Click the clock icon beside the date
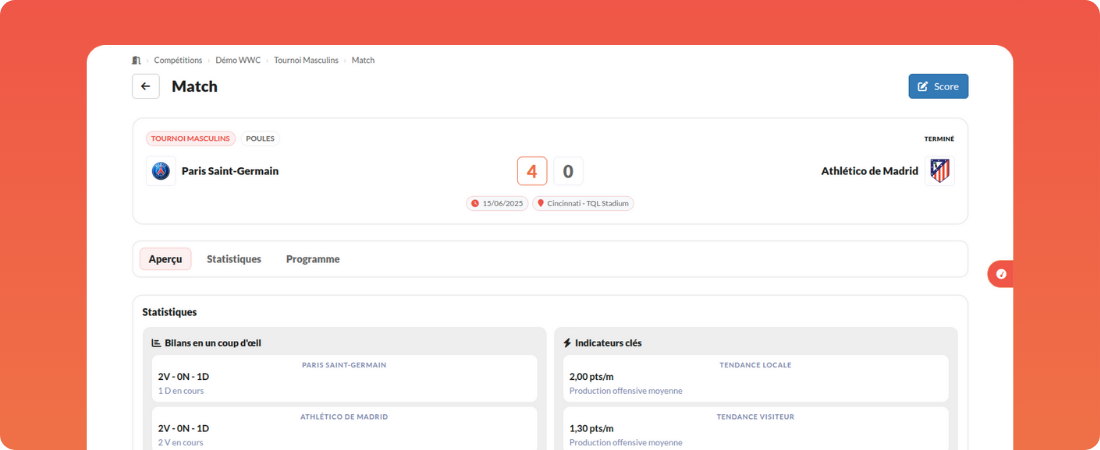 [x=475, y=204]
